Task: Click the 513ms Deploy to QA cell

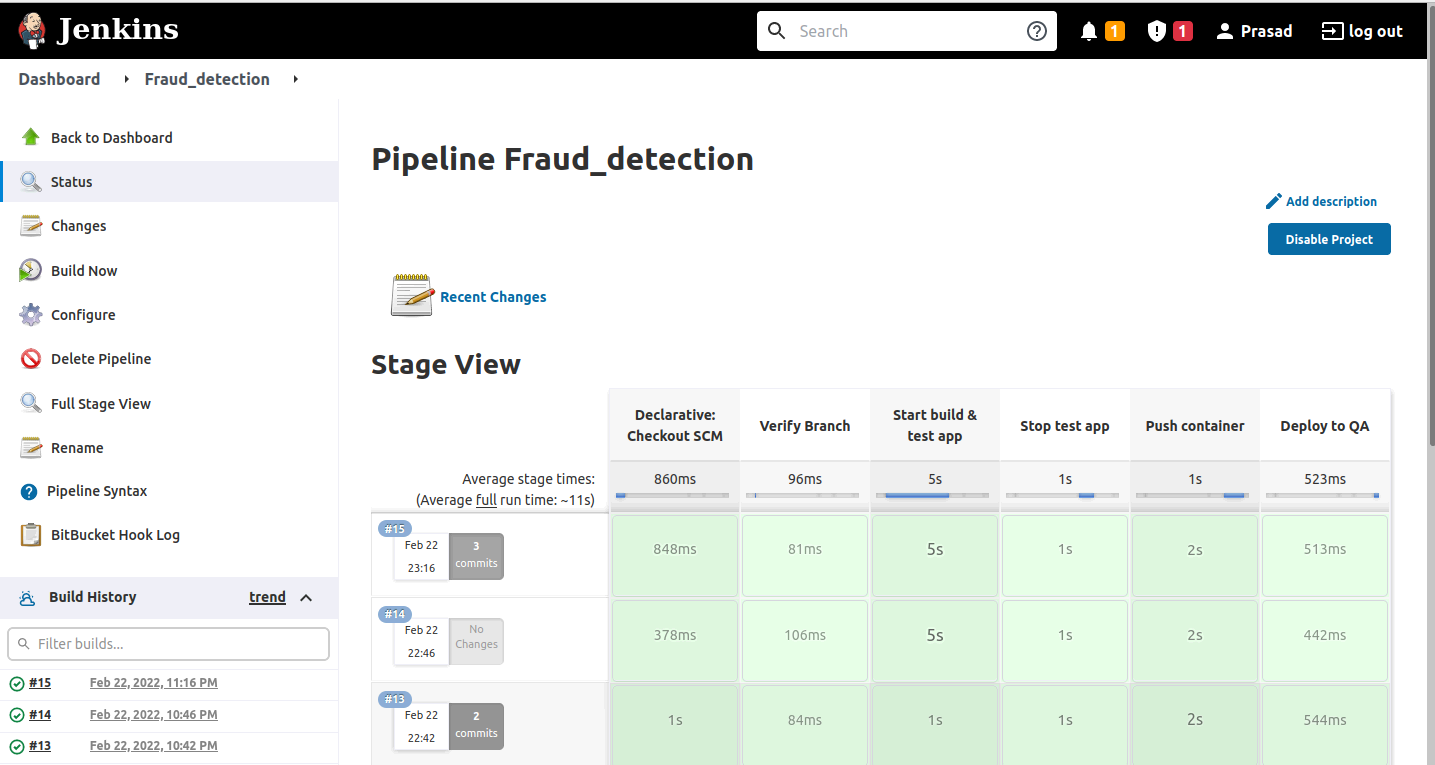Action: pos(1325,555)
